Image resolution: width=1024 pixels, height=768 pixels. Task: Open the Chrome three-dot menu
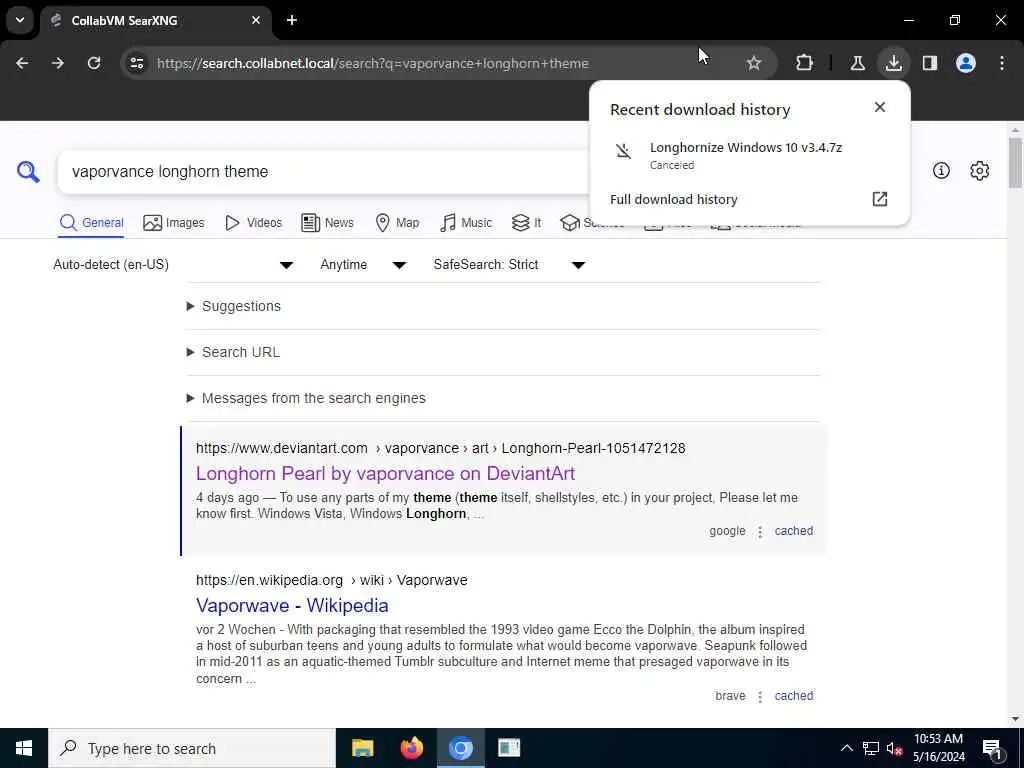point(1002,63)
